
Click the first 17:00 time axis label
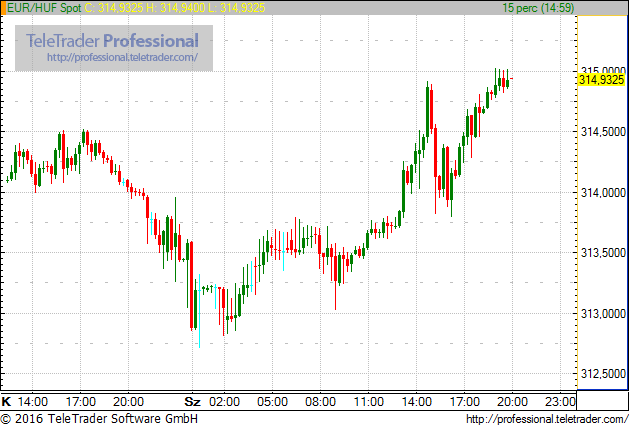[81, 402]
